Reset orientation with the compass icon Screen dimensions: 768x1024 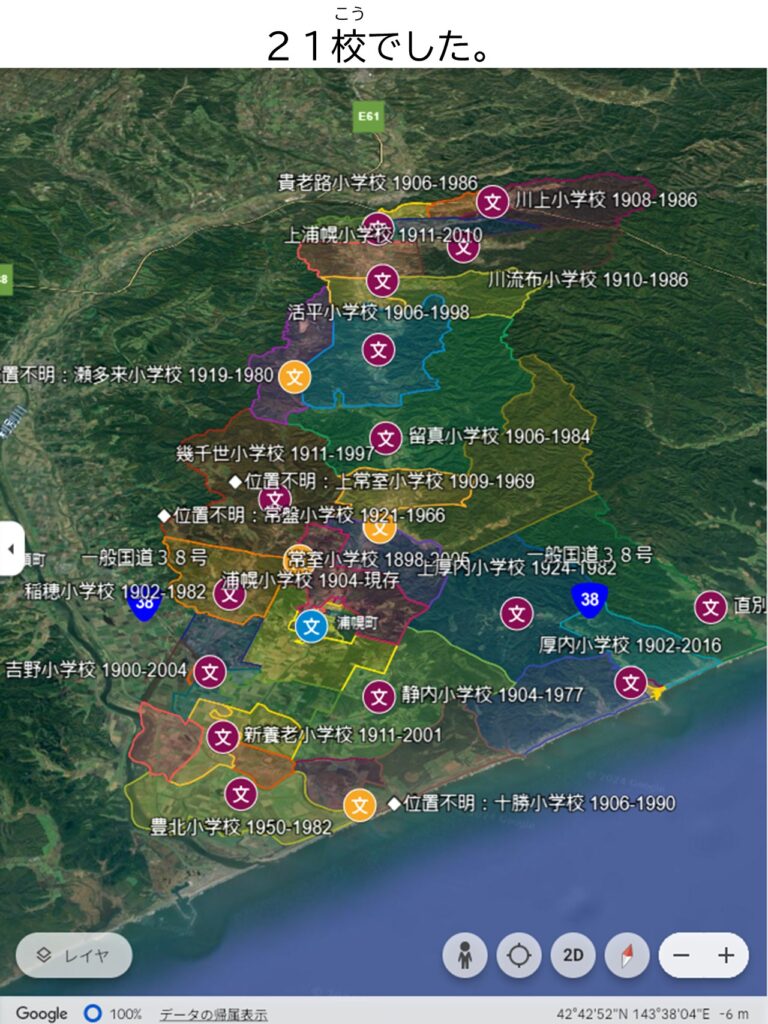click(x=627, y=956)
